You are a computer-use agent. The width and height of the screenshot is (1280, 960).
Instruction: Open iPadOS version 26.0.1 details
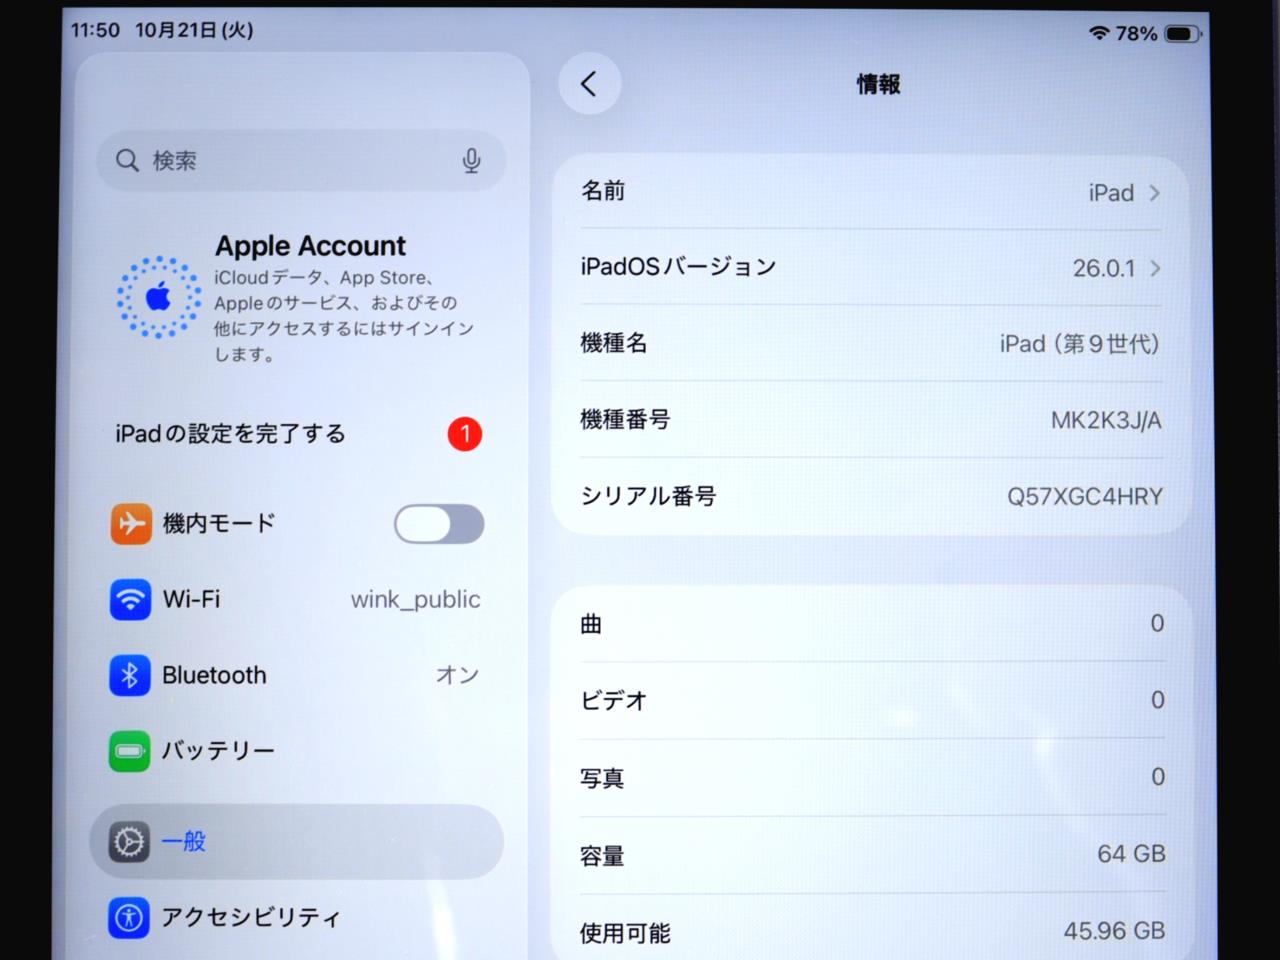point(1115,268)
